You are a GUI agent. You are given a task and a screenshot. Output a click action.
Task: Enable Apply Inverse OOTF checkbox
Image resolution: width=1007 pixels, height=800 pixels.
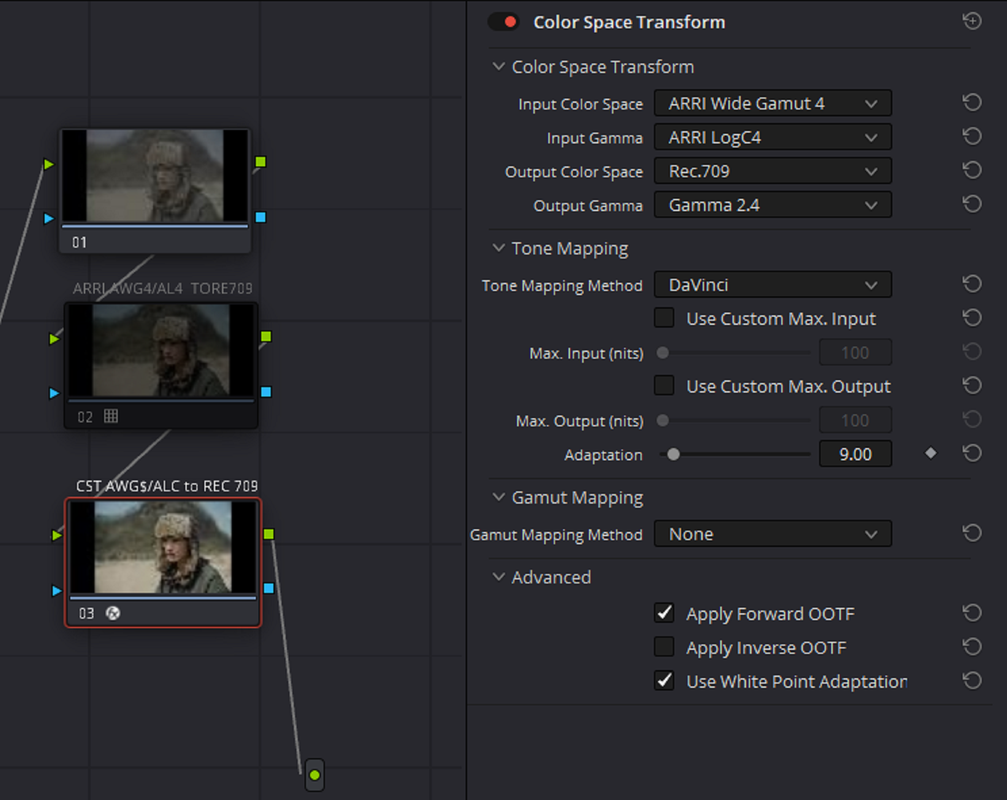664,647
